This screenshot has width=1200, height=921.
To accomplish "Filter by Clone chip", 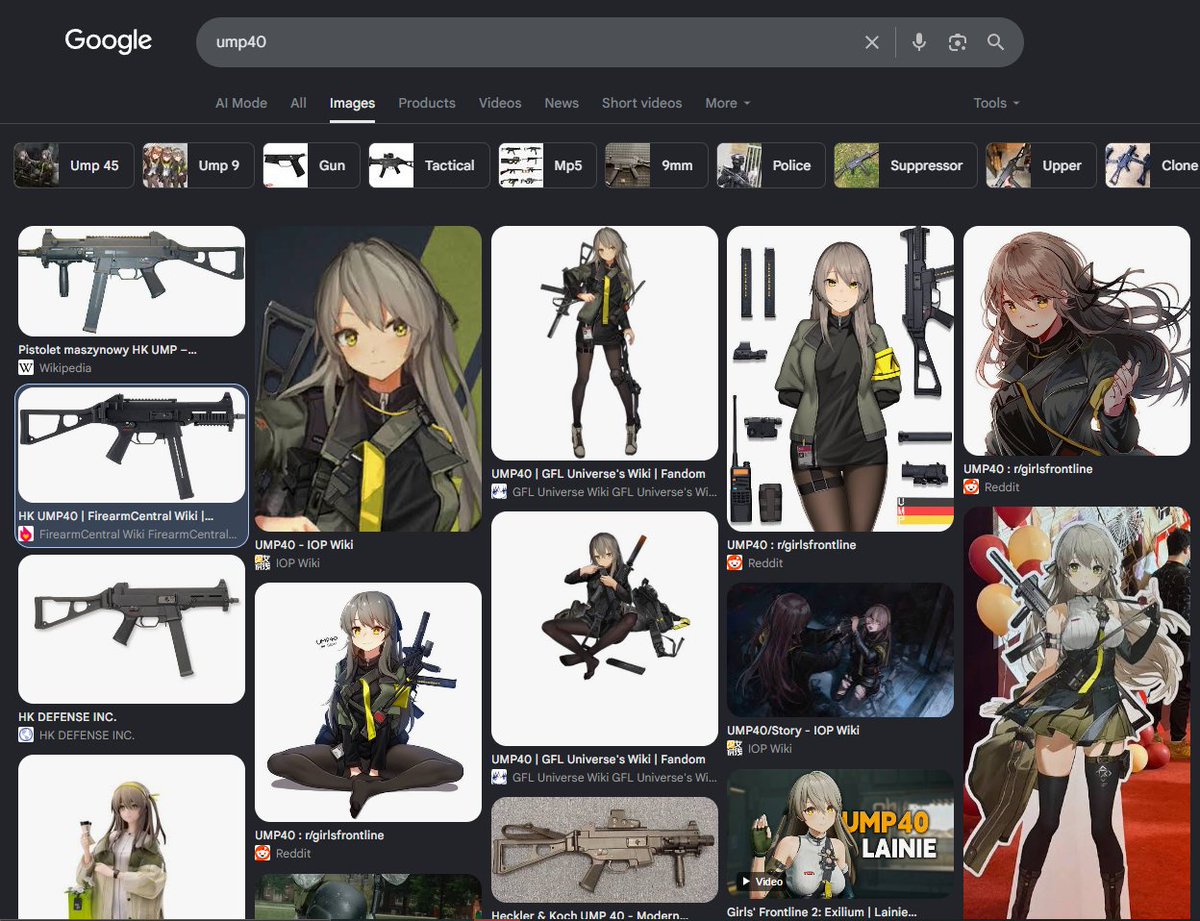I will point(1154,165).
